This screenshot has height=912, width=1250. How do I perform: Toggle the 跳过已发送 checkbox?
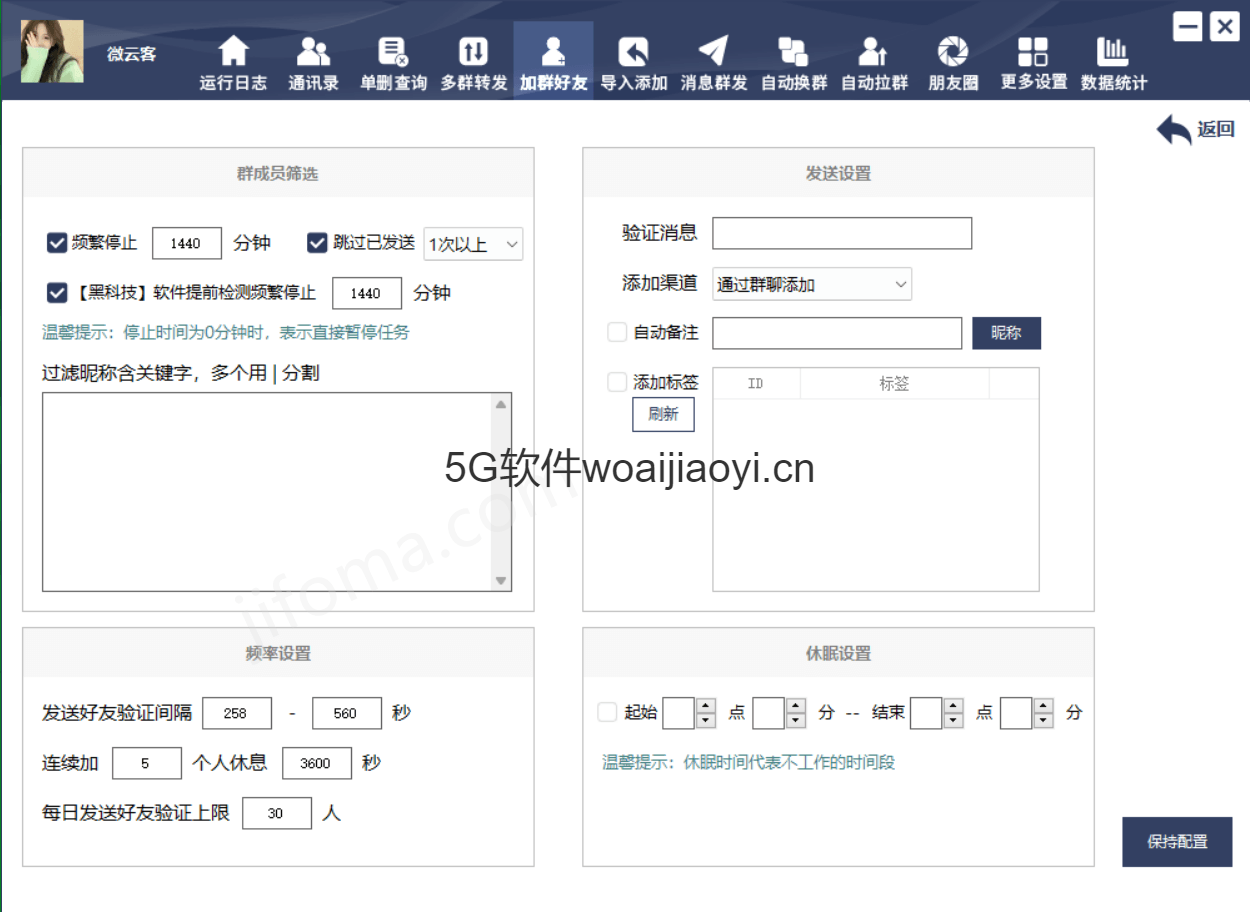(317, 242)
